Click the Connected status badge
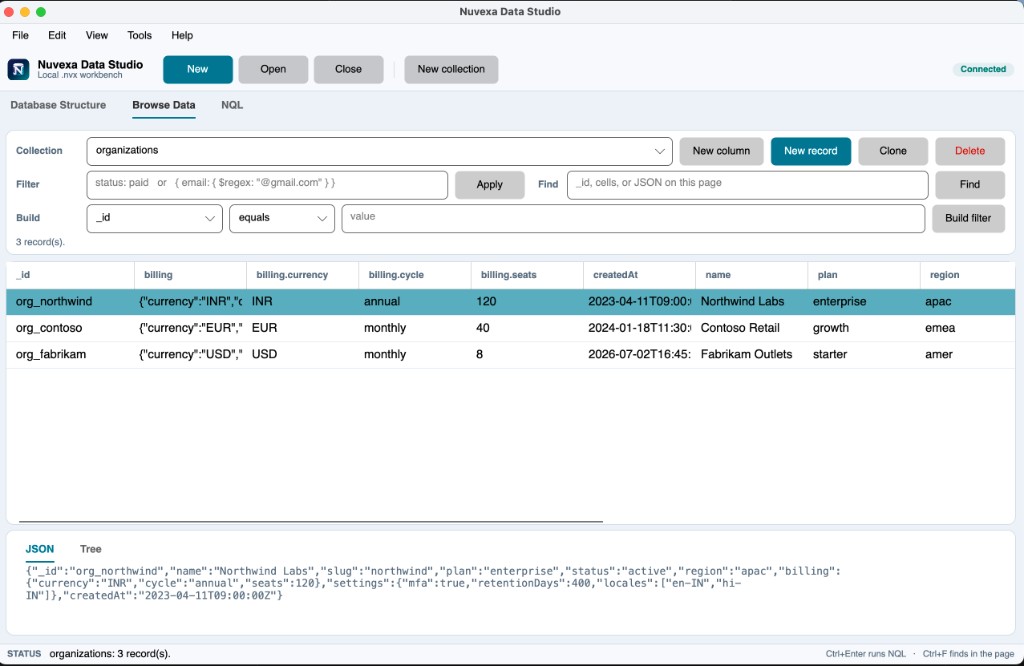The image size is (1024, 666). pos(983,69)
